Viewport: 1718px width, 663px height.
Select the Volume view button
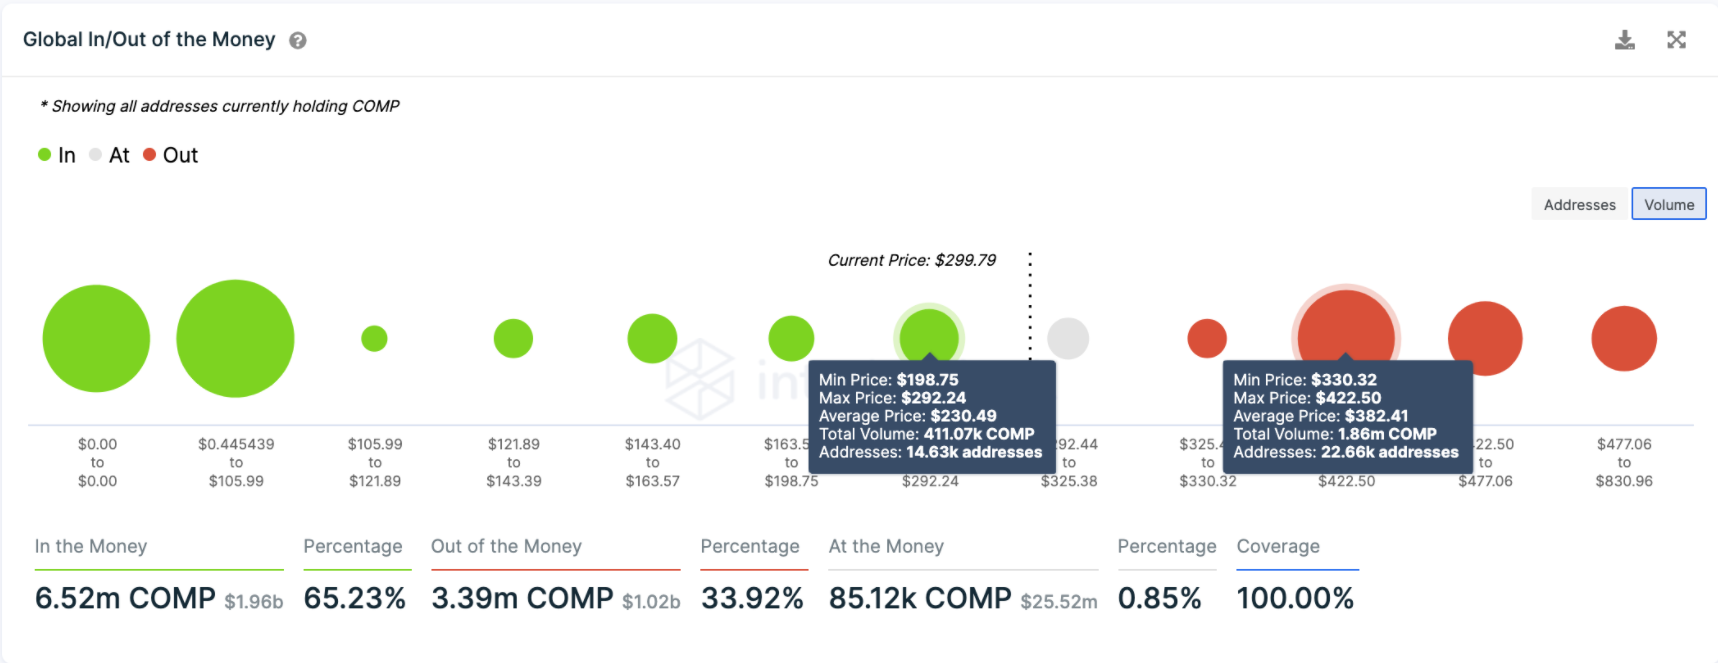pyautogui.click(x=1669, y=205)
